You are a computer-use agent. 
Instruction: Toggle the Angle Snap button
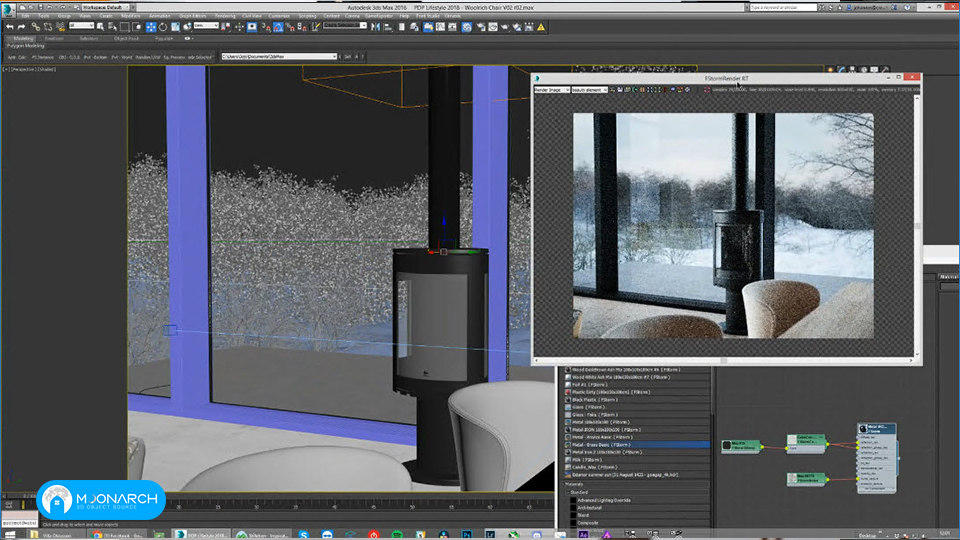[x=278, y=27]
